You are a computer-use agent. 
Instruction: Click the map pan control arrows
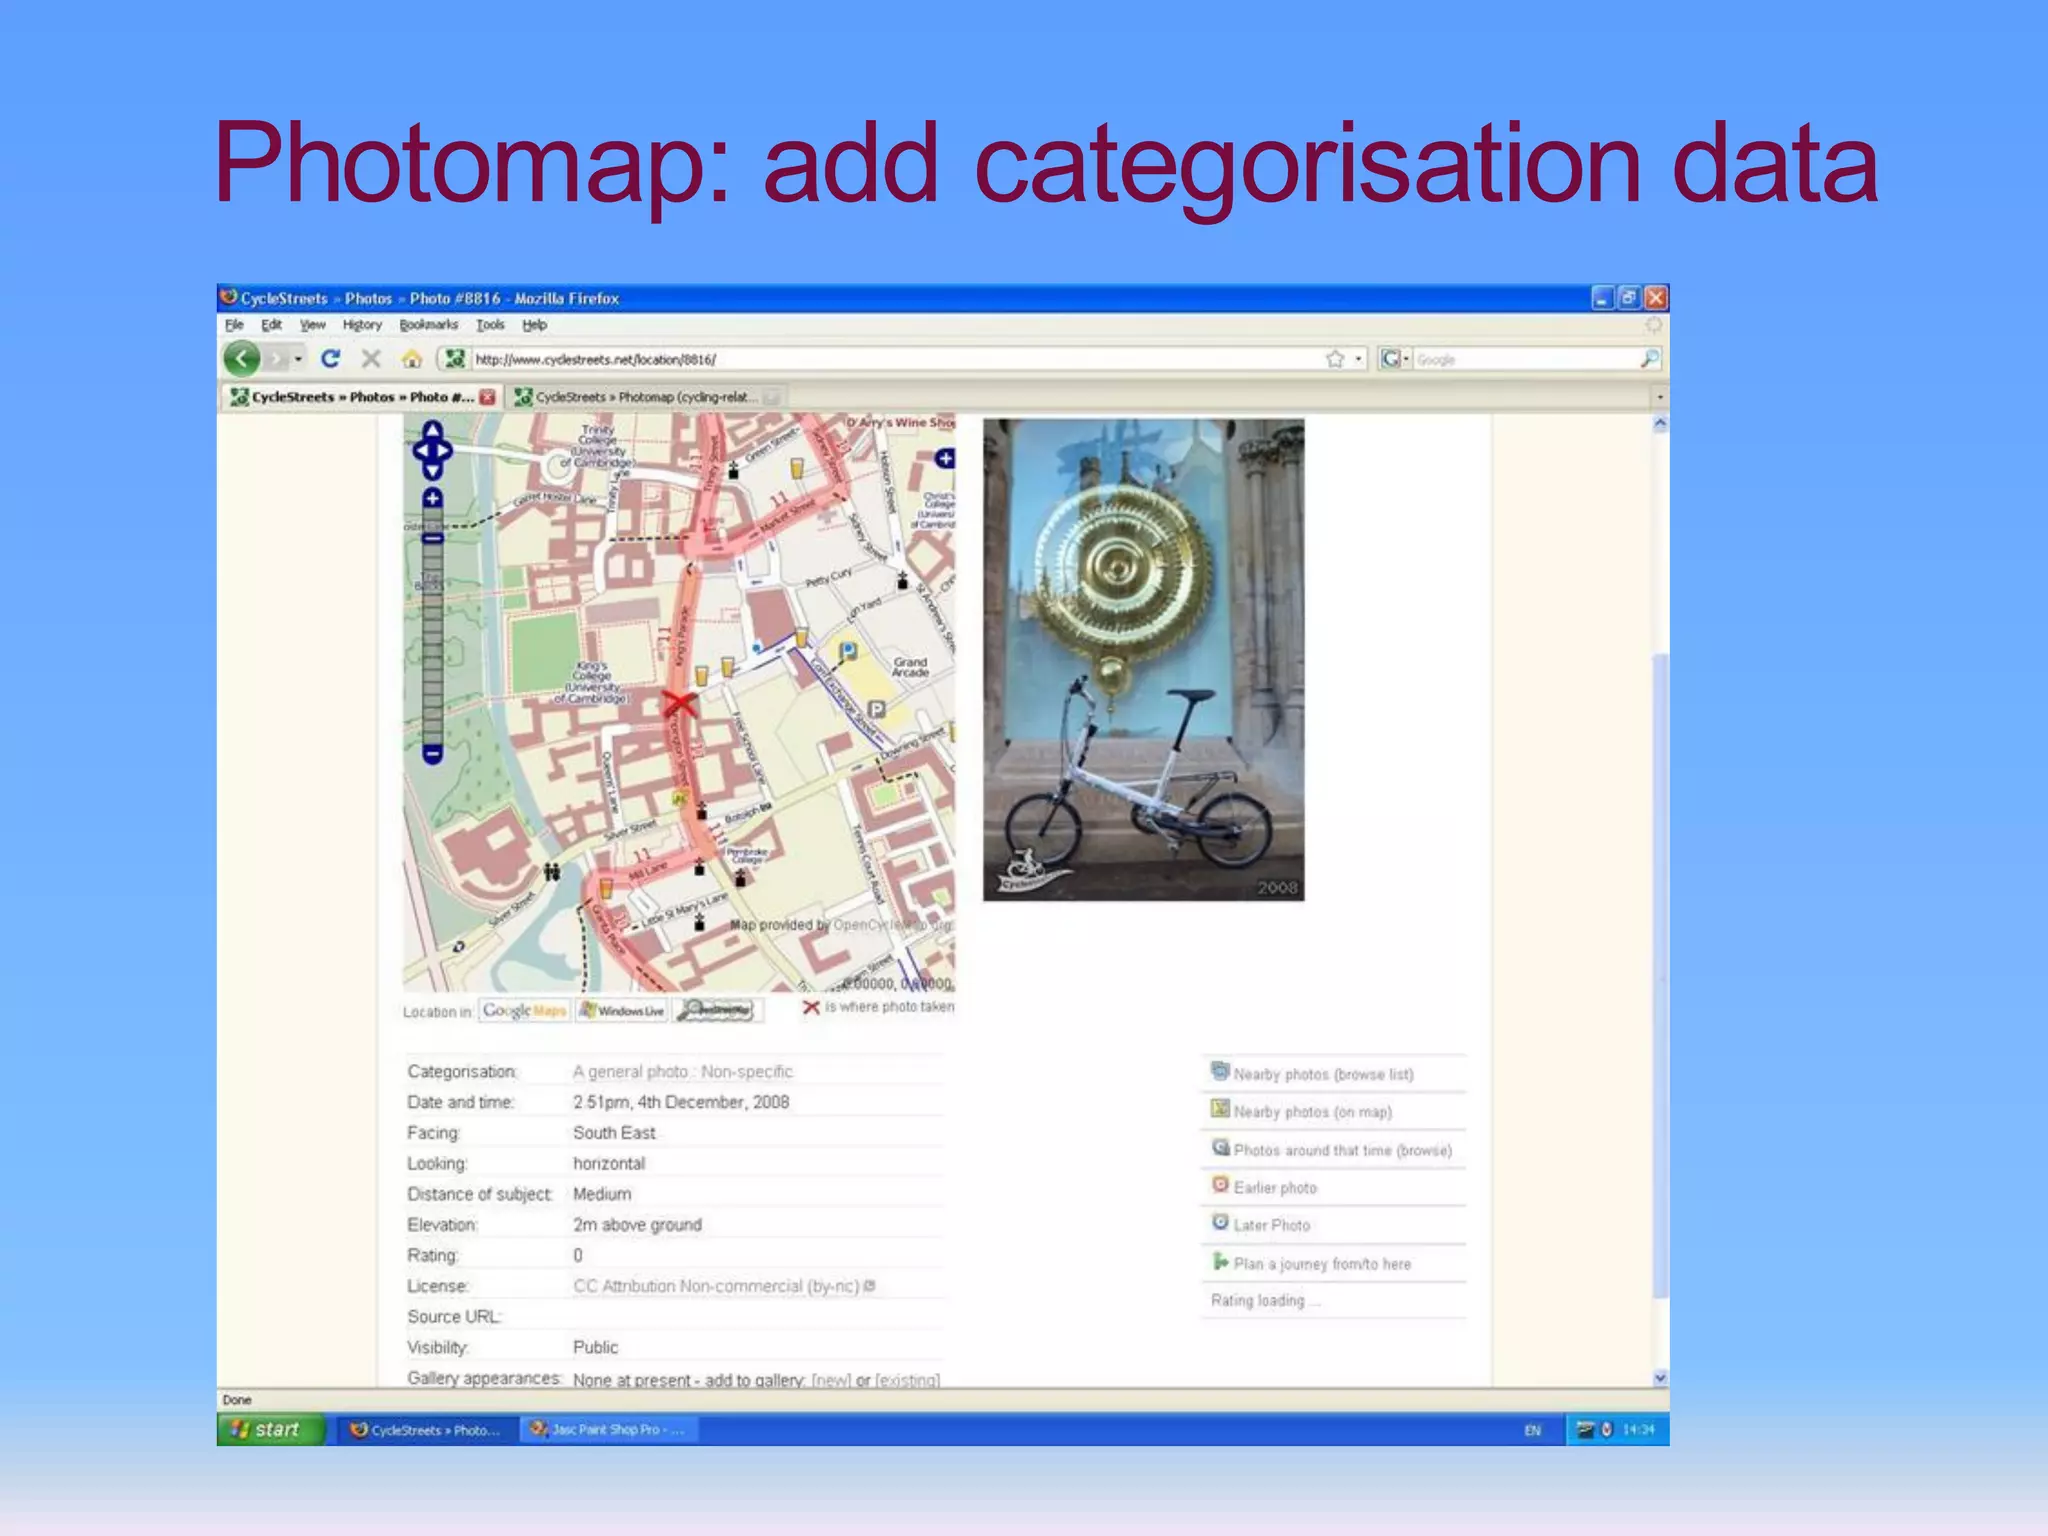coord(432,450)
